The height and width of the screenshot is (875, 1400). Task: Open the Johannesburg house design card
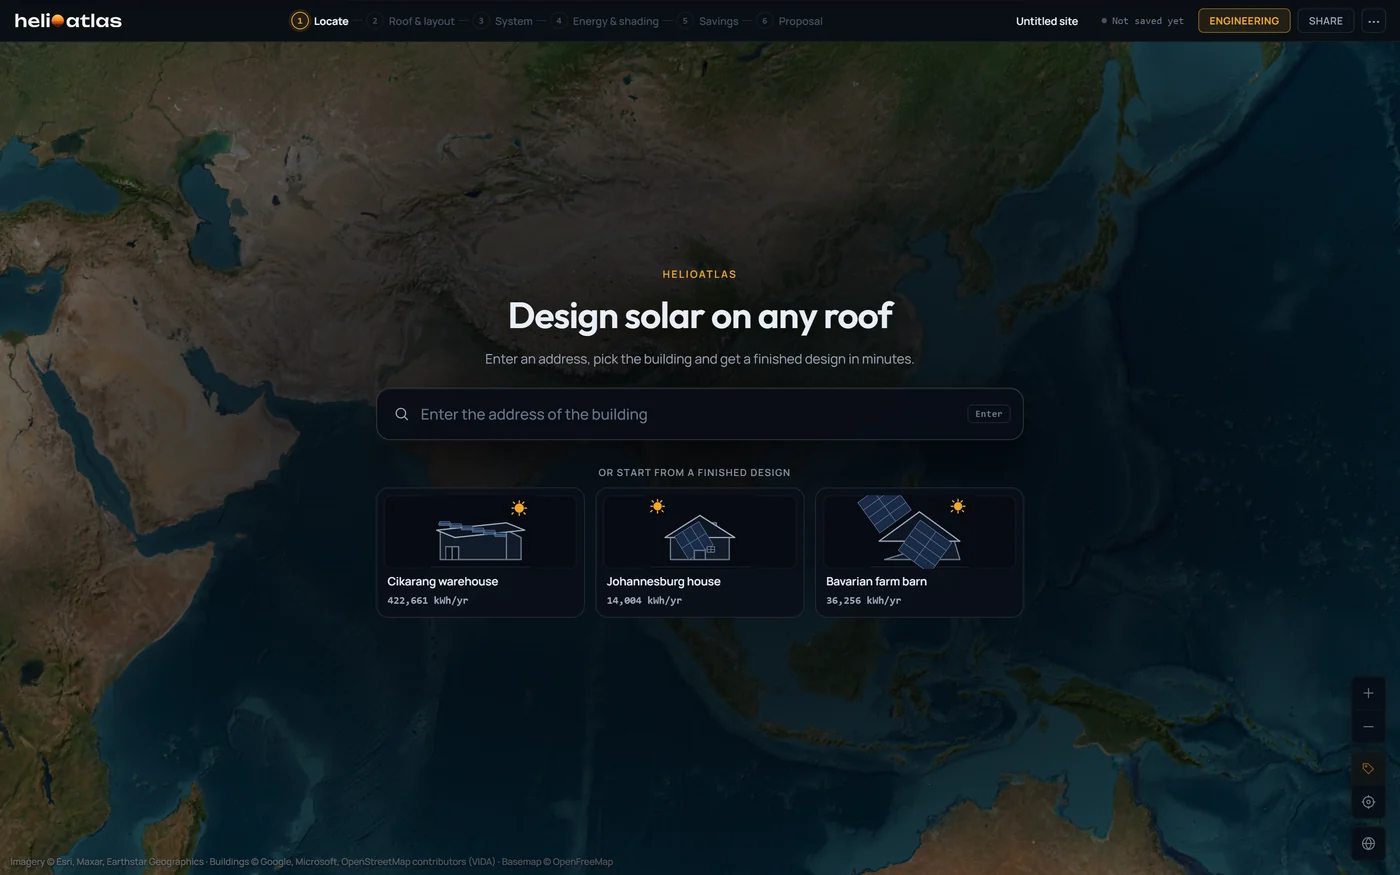(699, 552)
